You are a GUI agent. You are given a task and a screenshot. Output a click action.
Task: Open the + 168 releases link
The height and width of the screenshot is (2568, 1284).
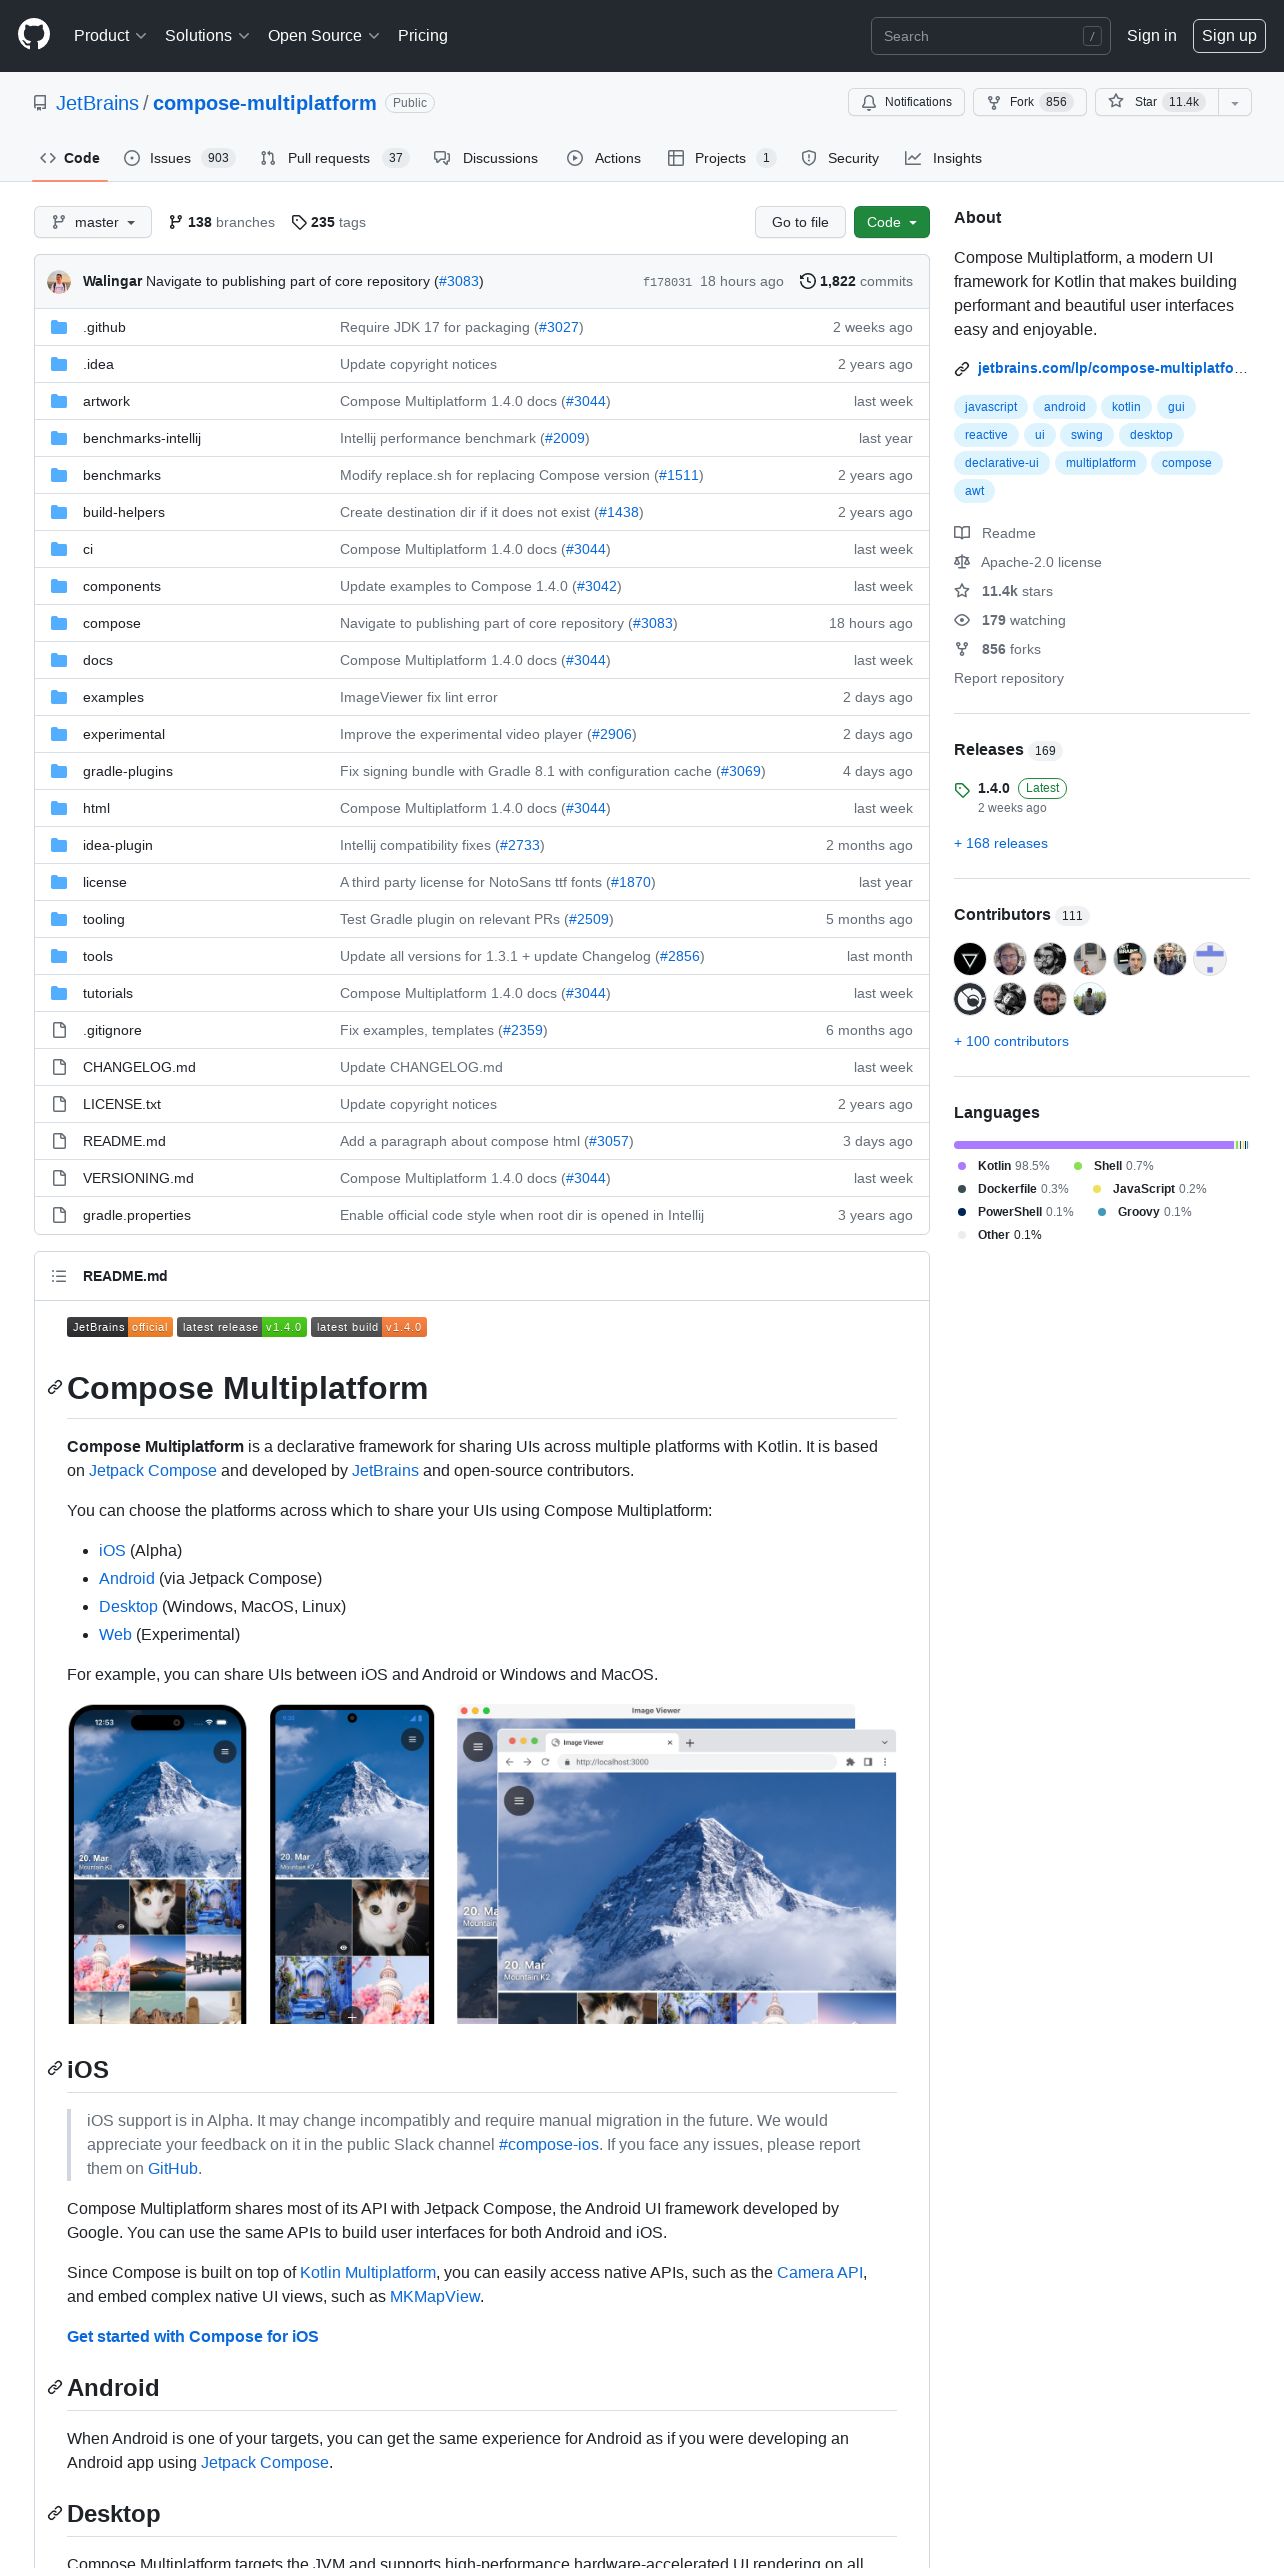(x=1001, y=843)
